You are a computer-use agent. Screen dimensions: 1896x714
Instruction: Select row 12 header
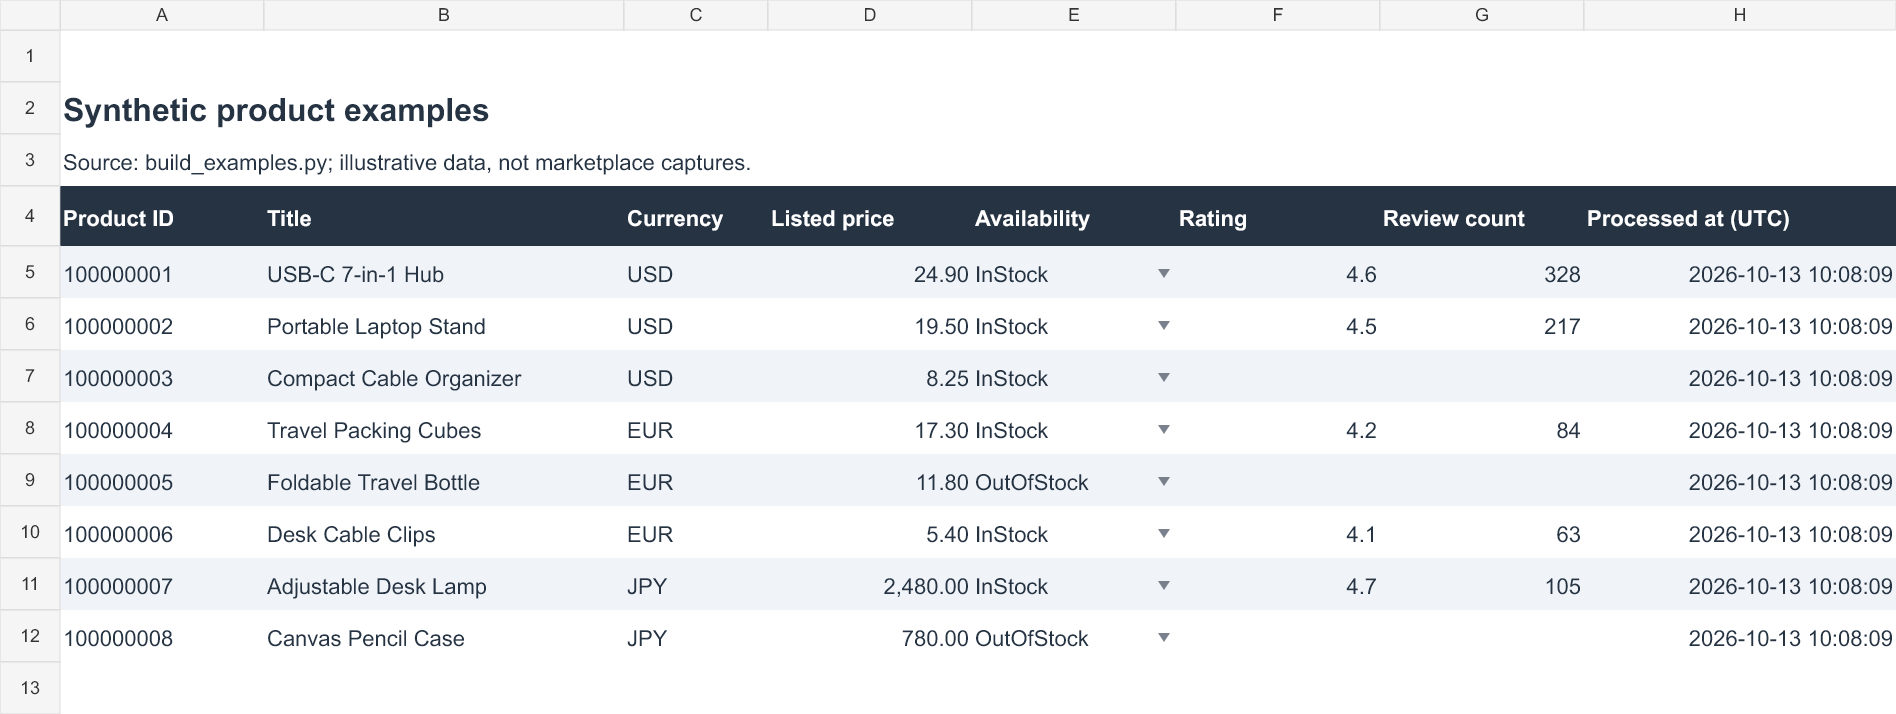pyautogui.click(x=30, y=636)
